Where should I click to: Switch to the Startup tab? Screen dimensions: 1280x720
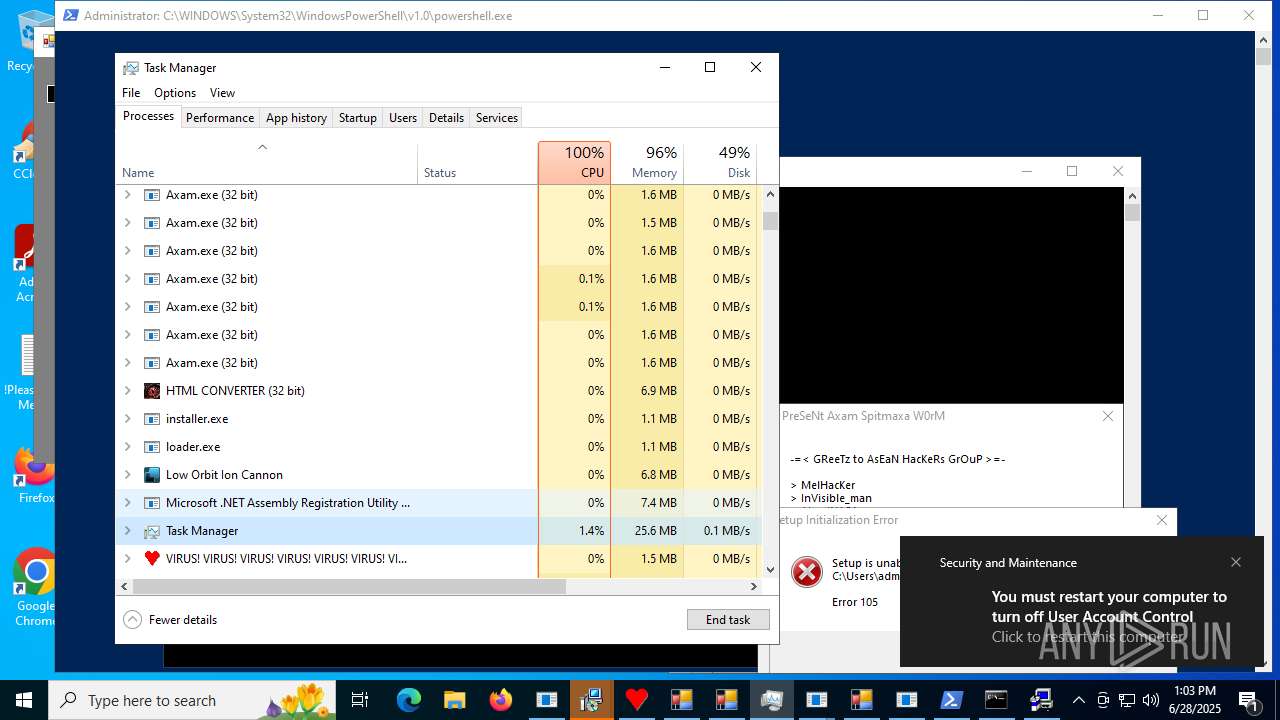pos(357,118)
